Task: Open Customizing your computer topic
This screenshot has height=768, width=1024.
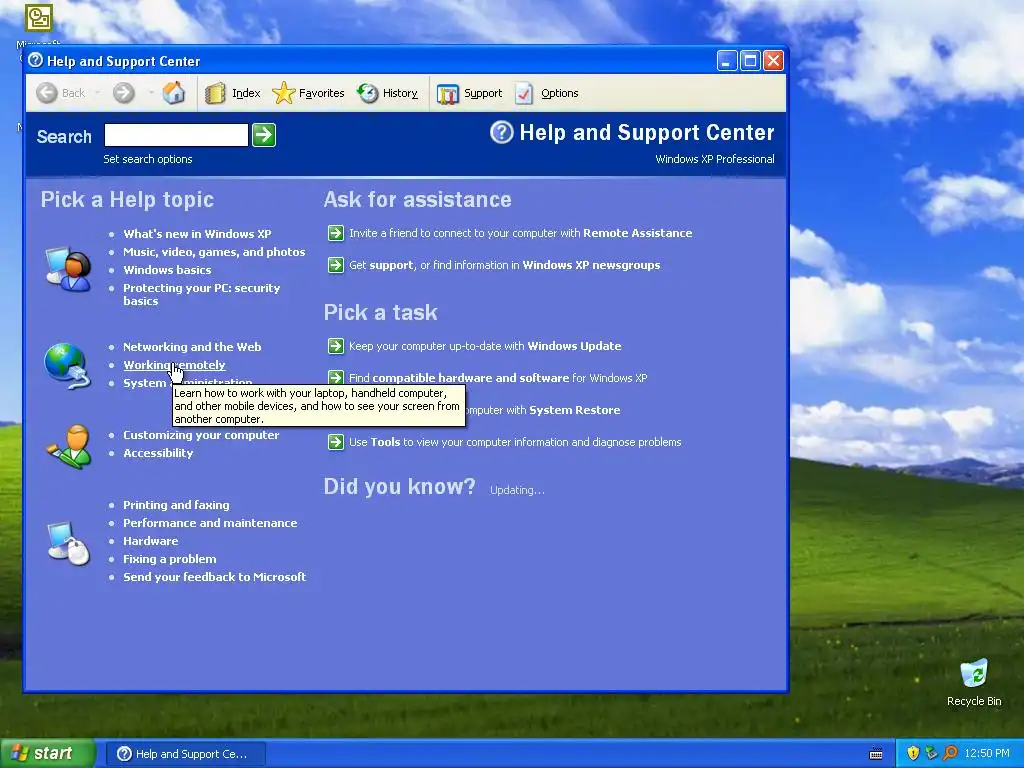Action: point(201,435)
